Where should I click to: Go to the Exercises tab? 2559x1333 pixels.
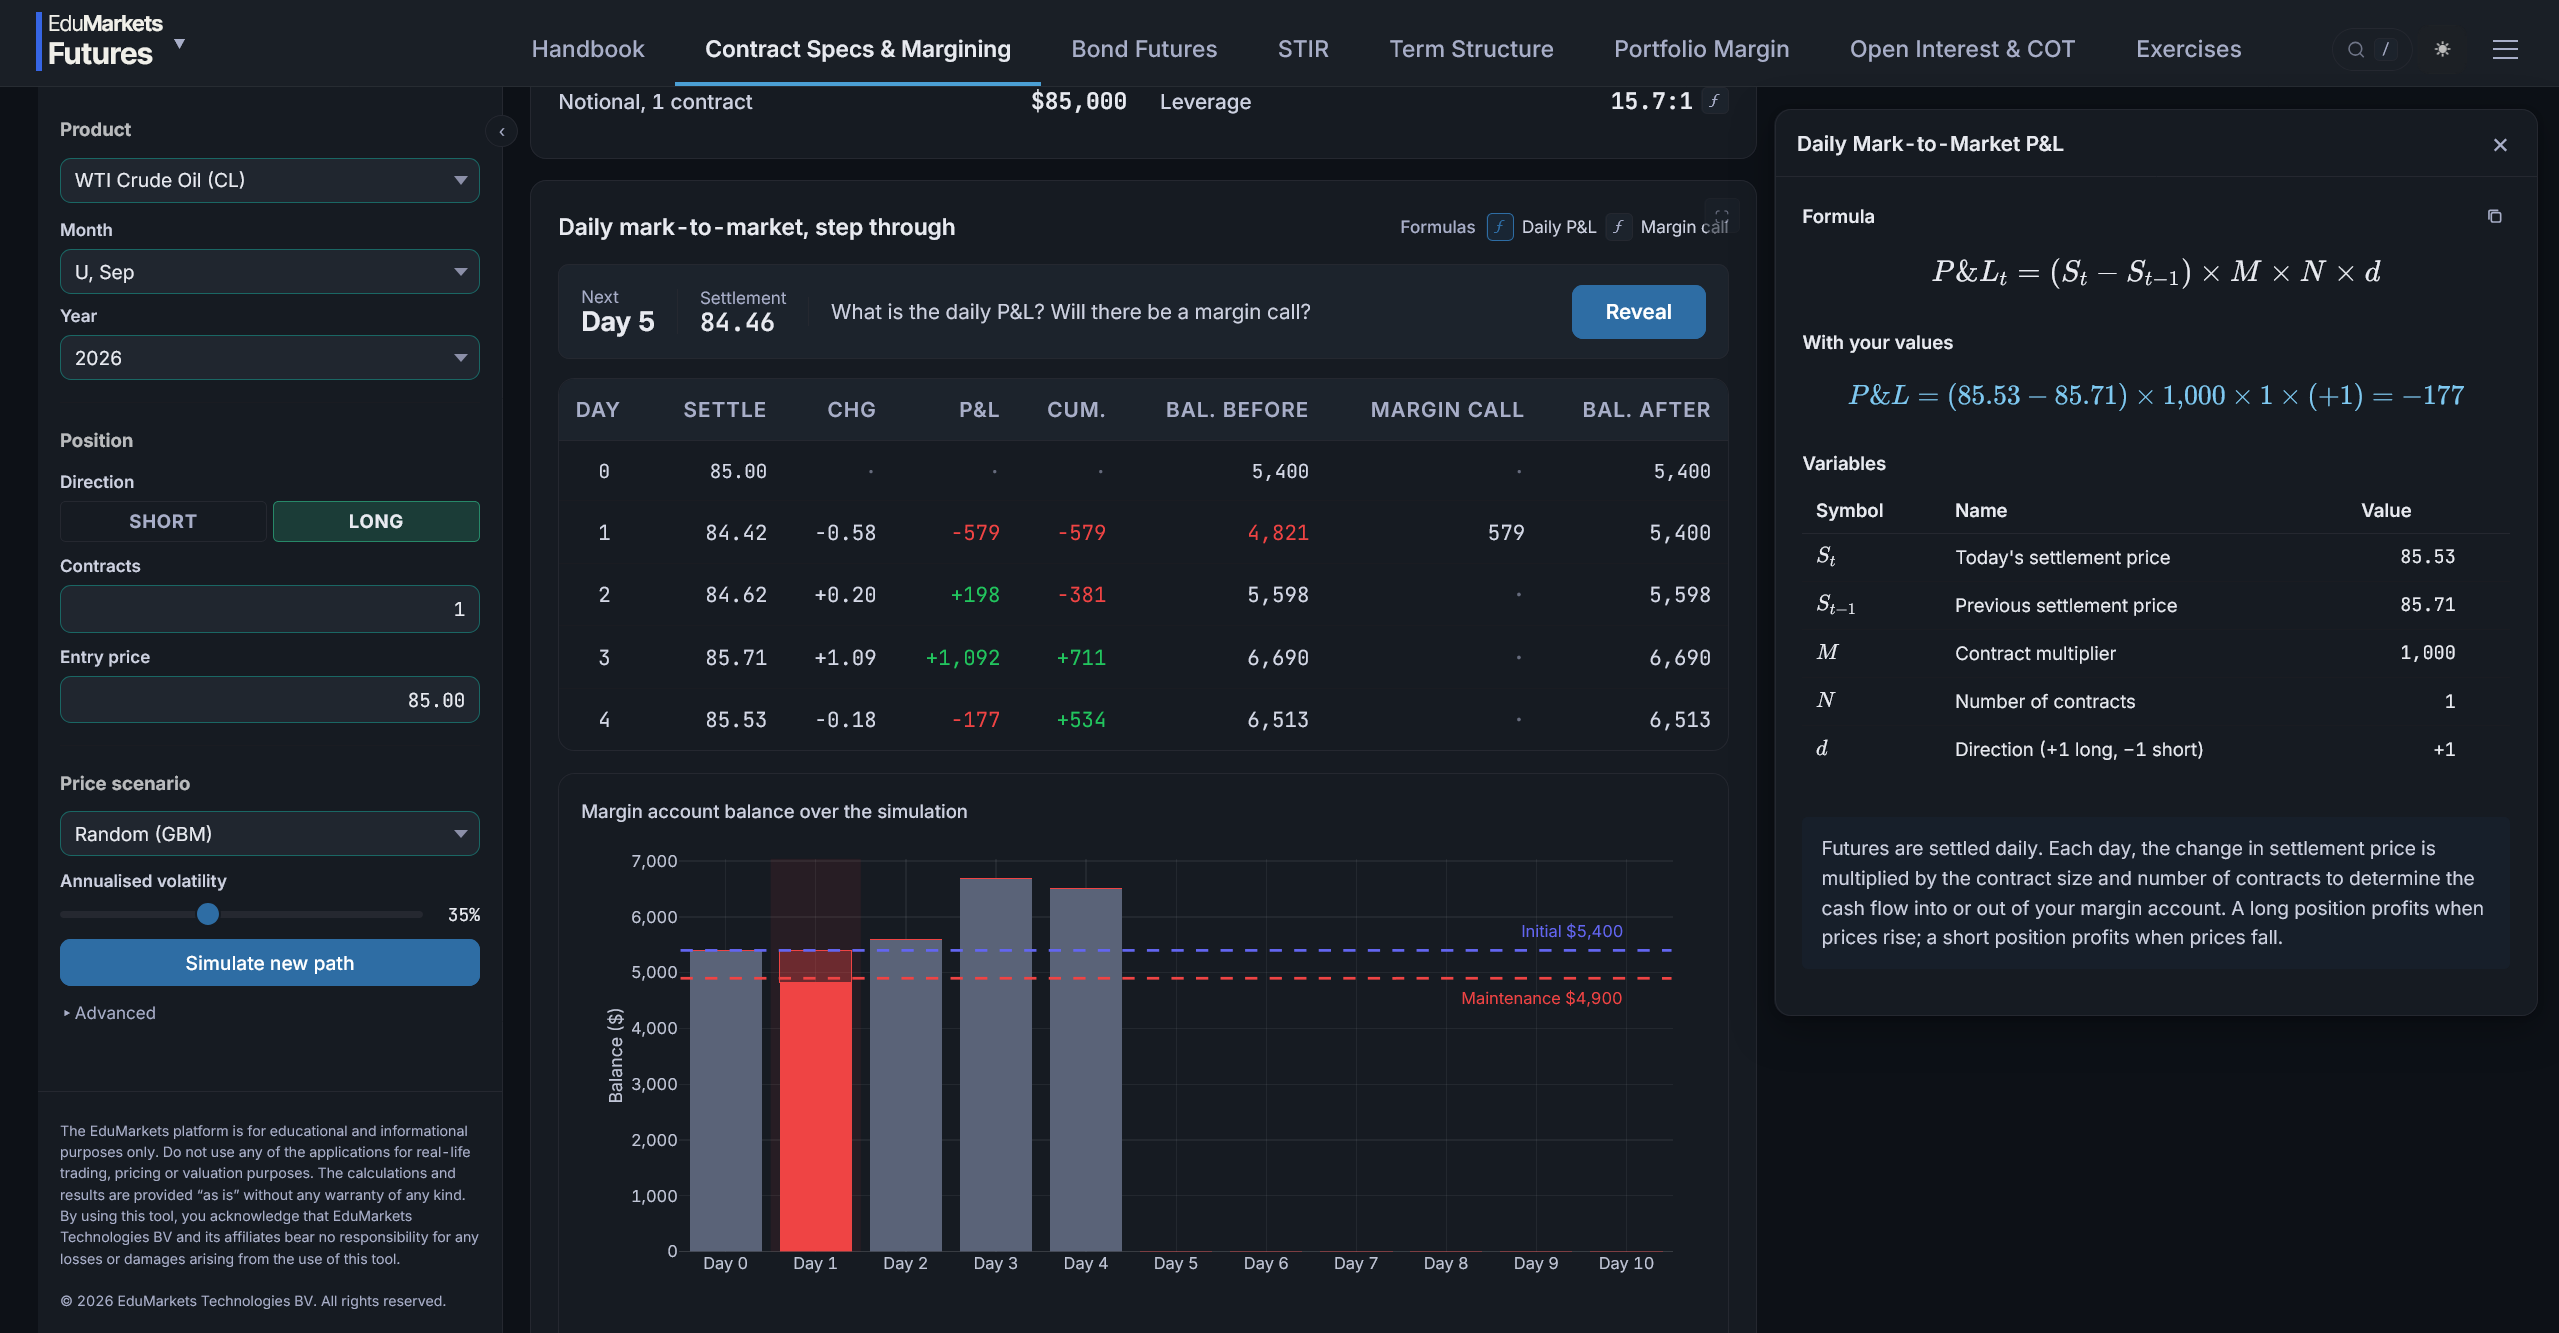click(x=2188, y=49)
